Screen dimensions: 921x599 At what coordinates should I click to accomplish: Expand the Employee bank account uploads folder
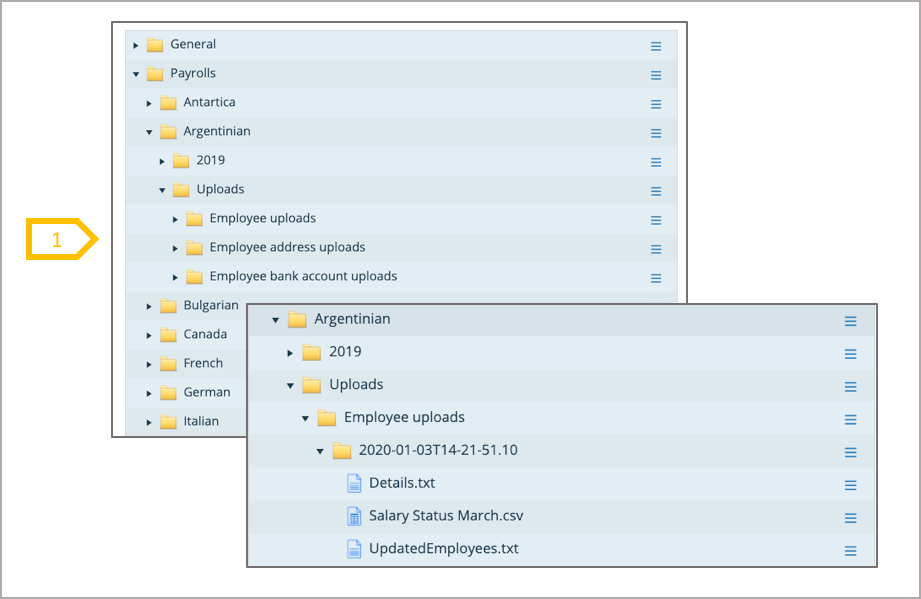click(175, 277)
